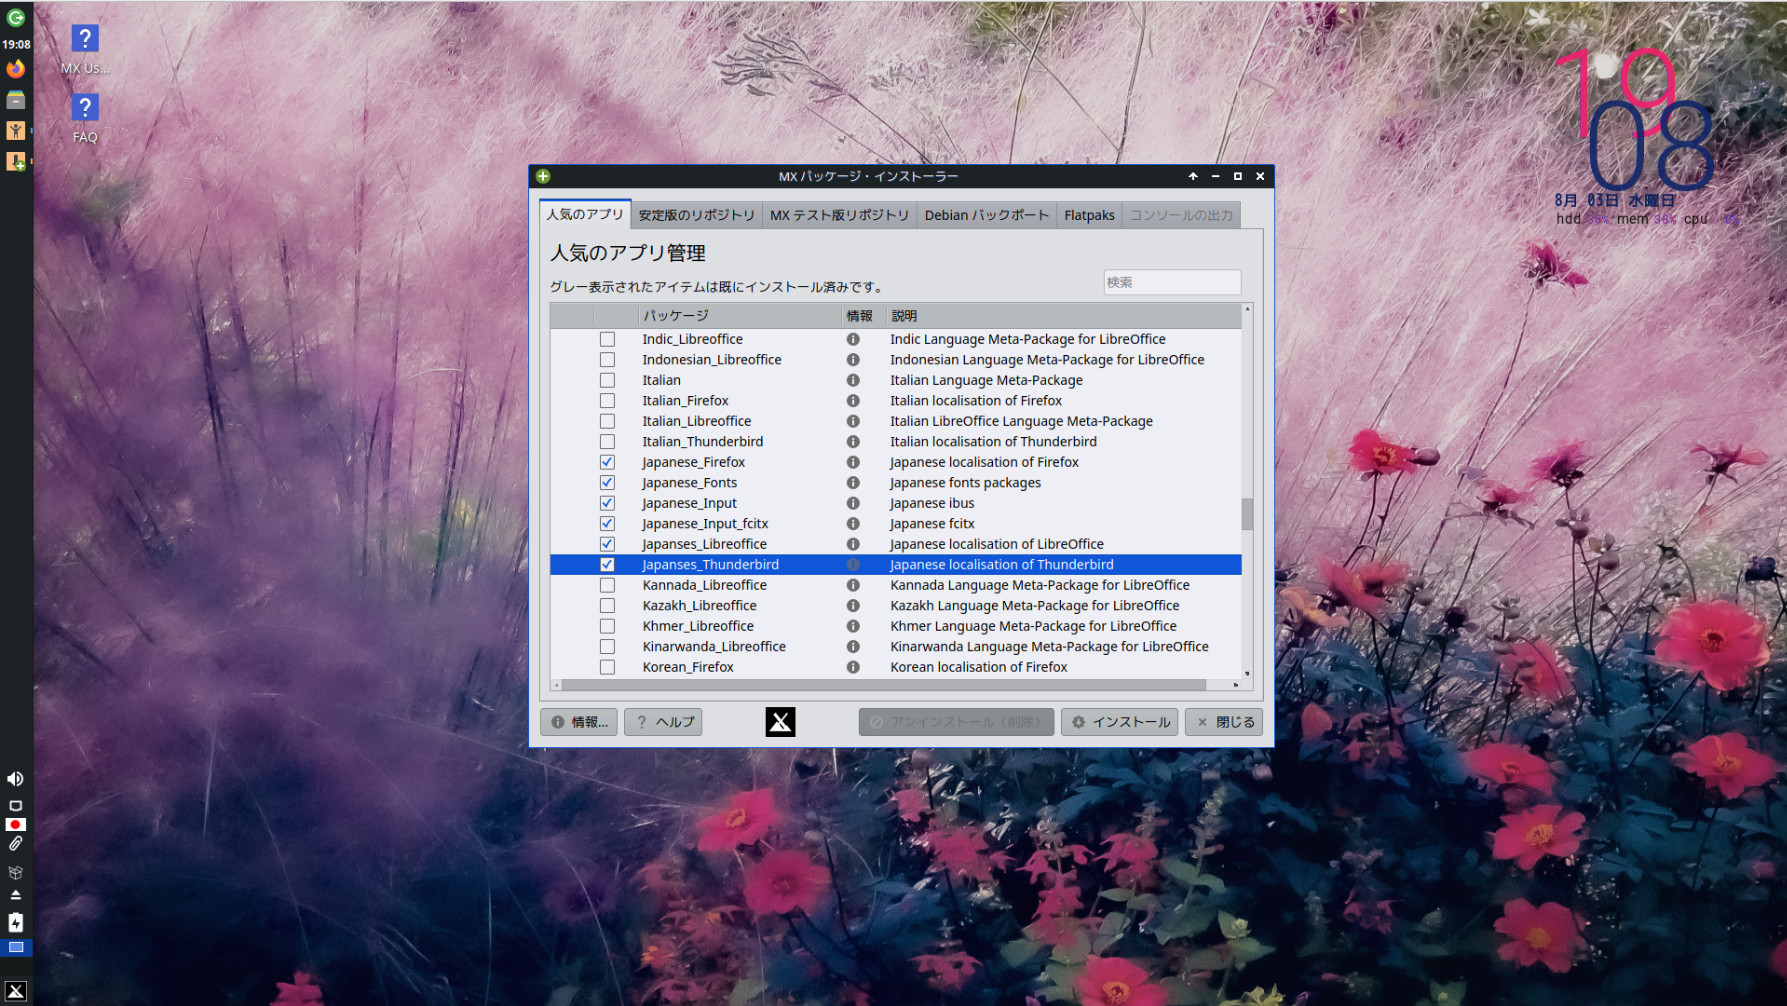This screenshot has height=1006, width=1787.
Task: Show info for Kannada_Libreoffice package
Action: (853, 585)
